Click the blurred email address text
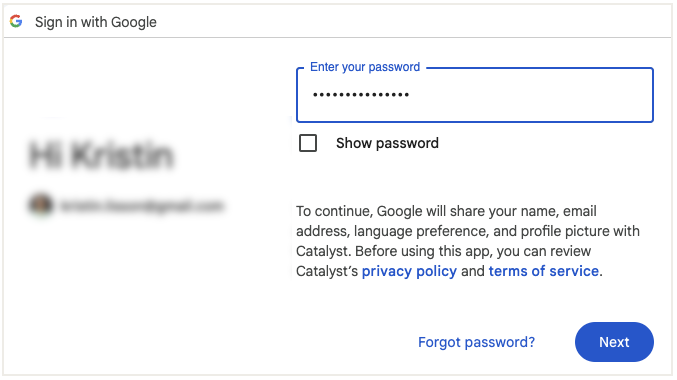677x380 pixels. (x=142, y=206)
